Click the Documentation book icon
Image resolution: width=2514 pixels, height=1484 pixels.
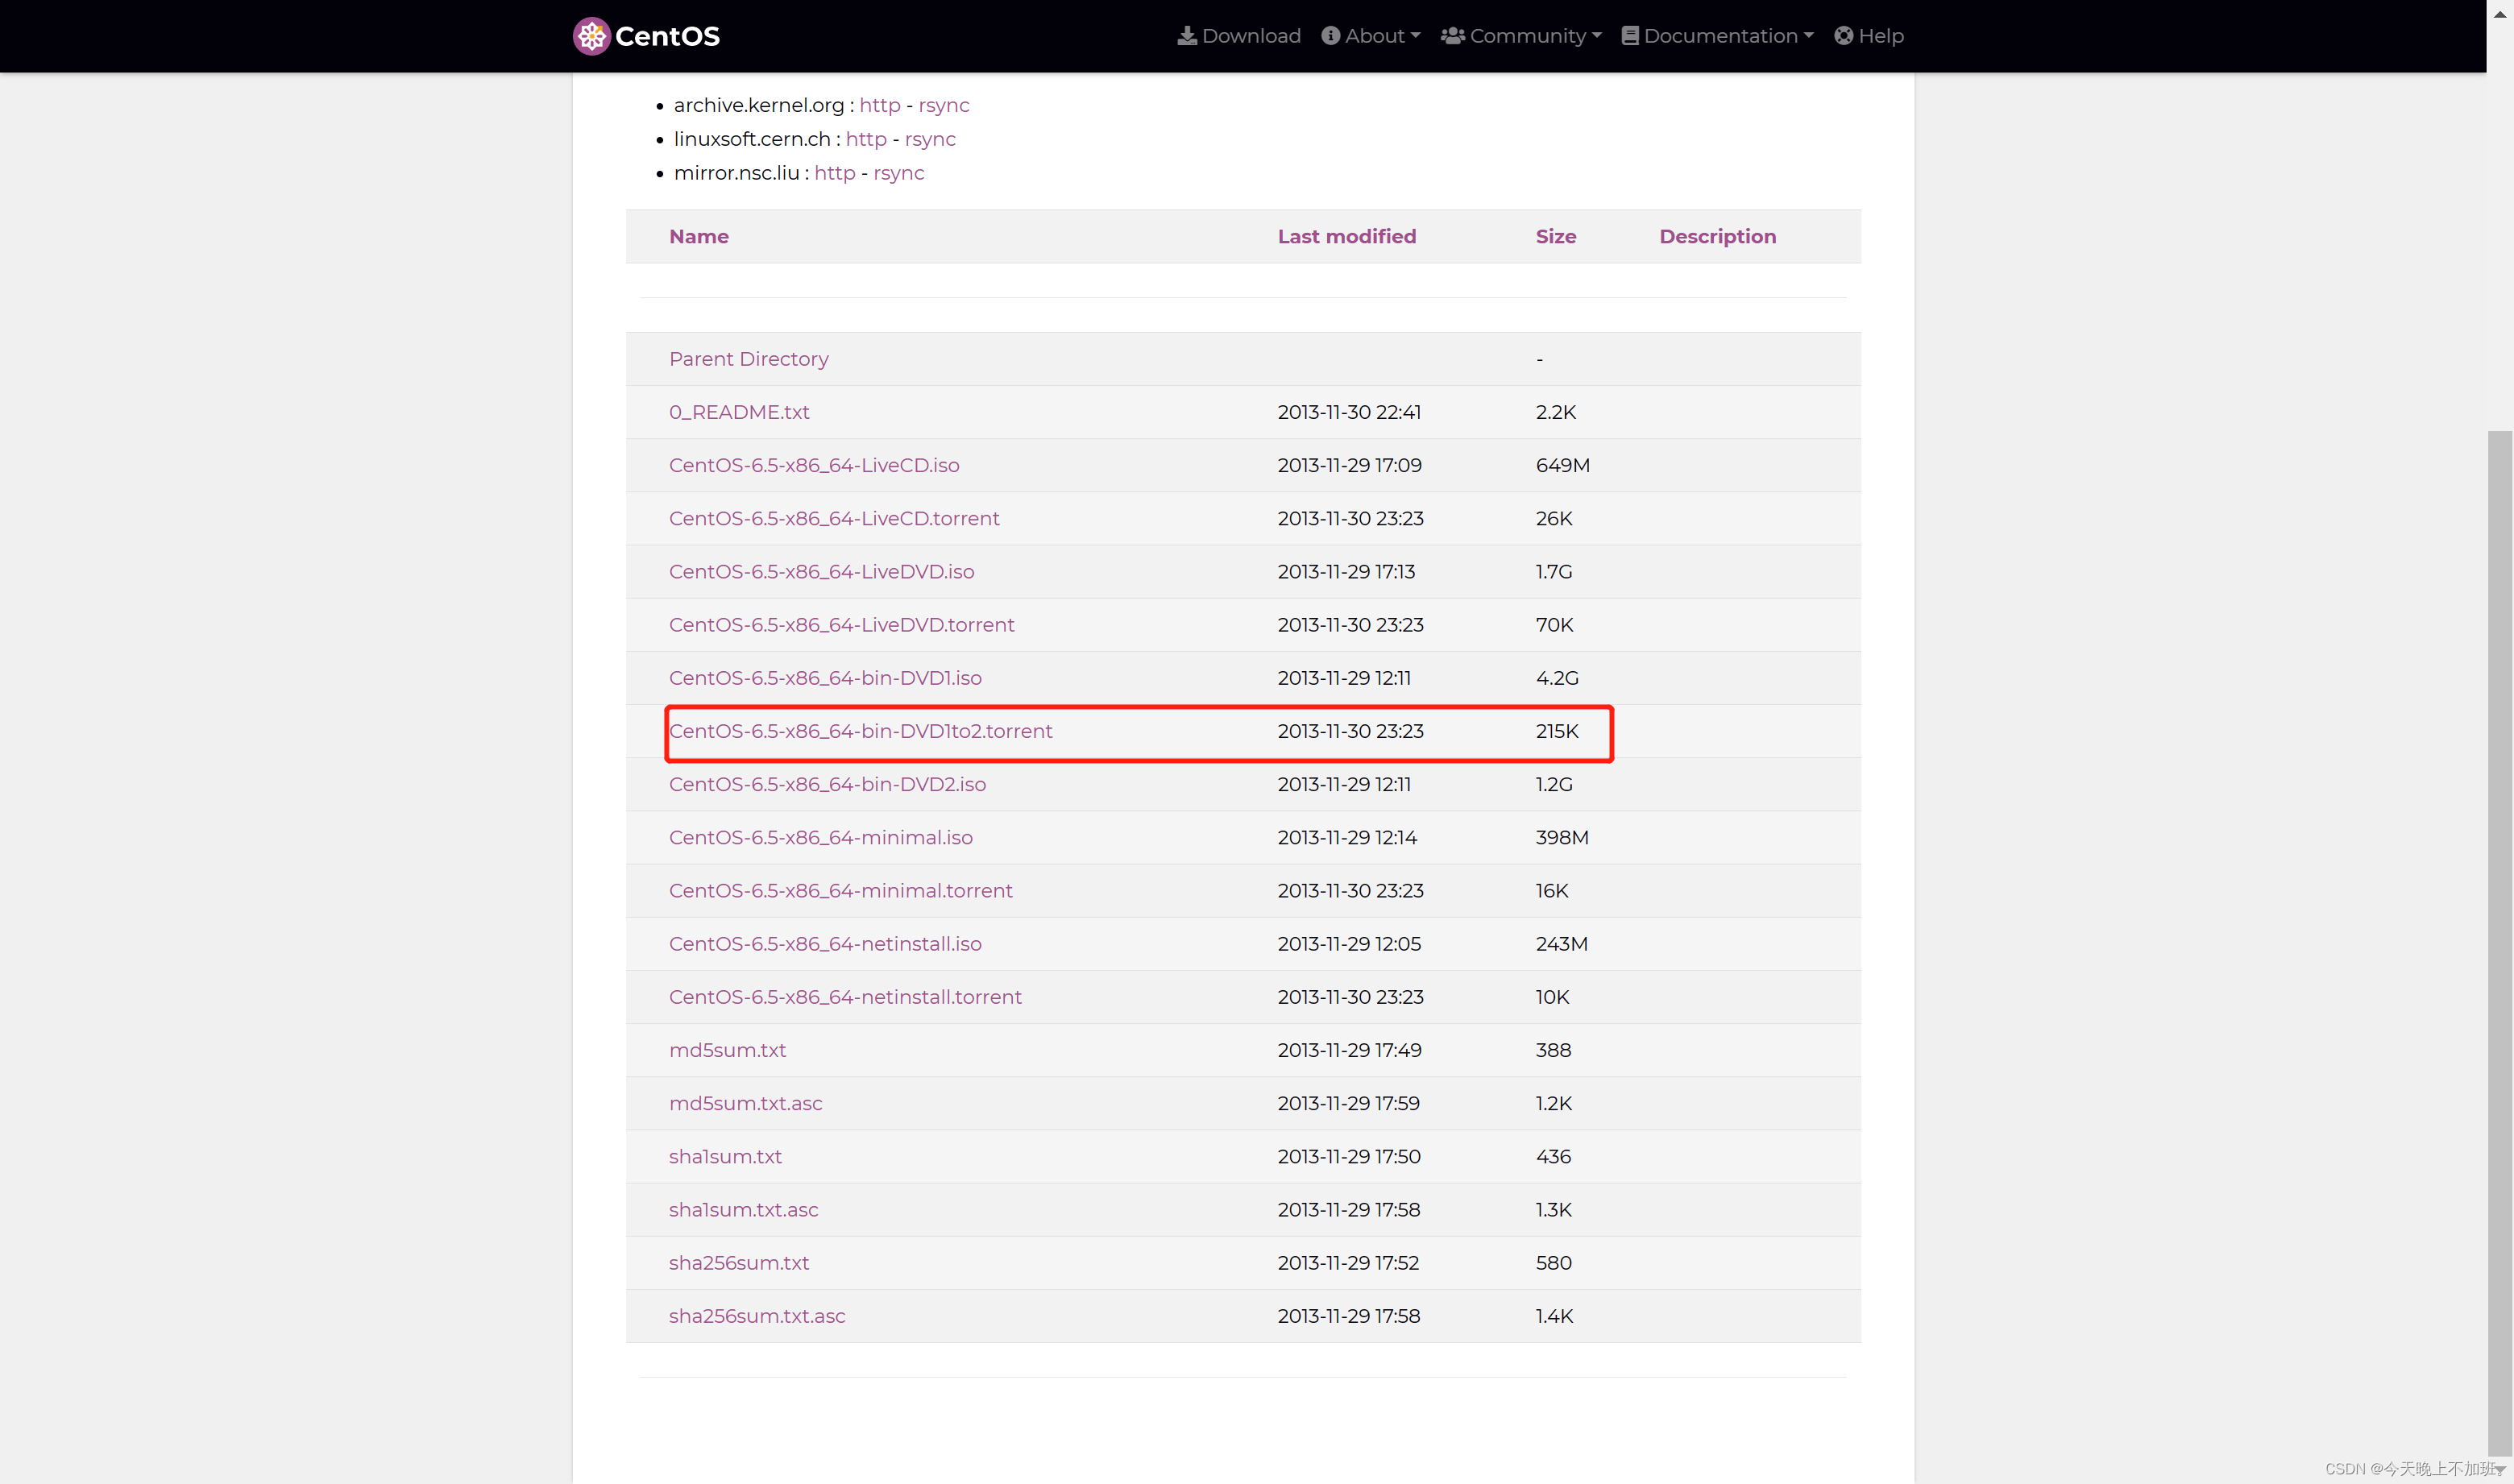pyautogui.click(x=1629, y=36)
